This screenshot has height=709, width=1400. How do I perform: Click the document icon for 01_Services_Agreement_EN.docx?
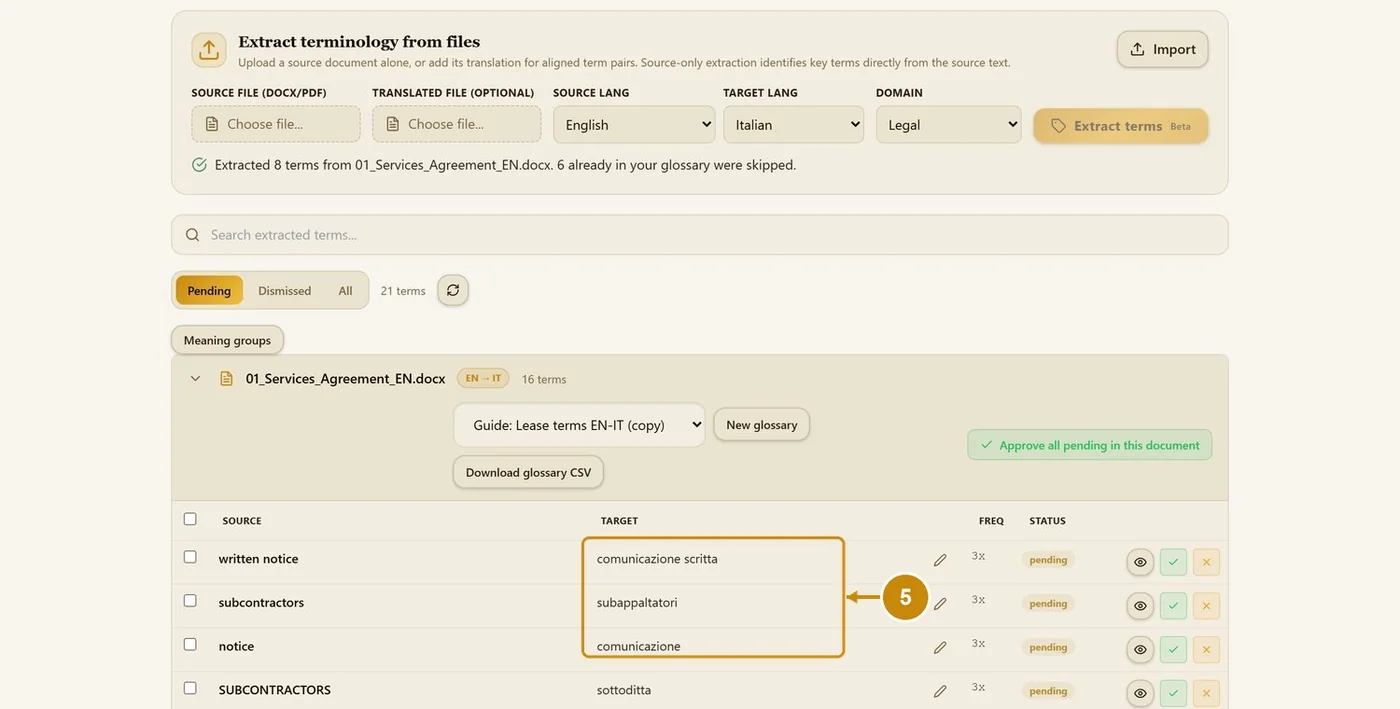[x=226, y=379]
